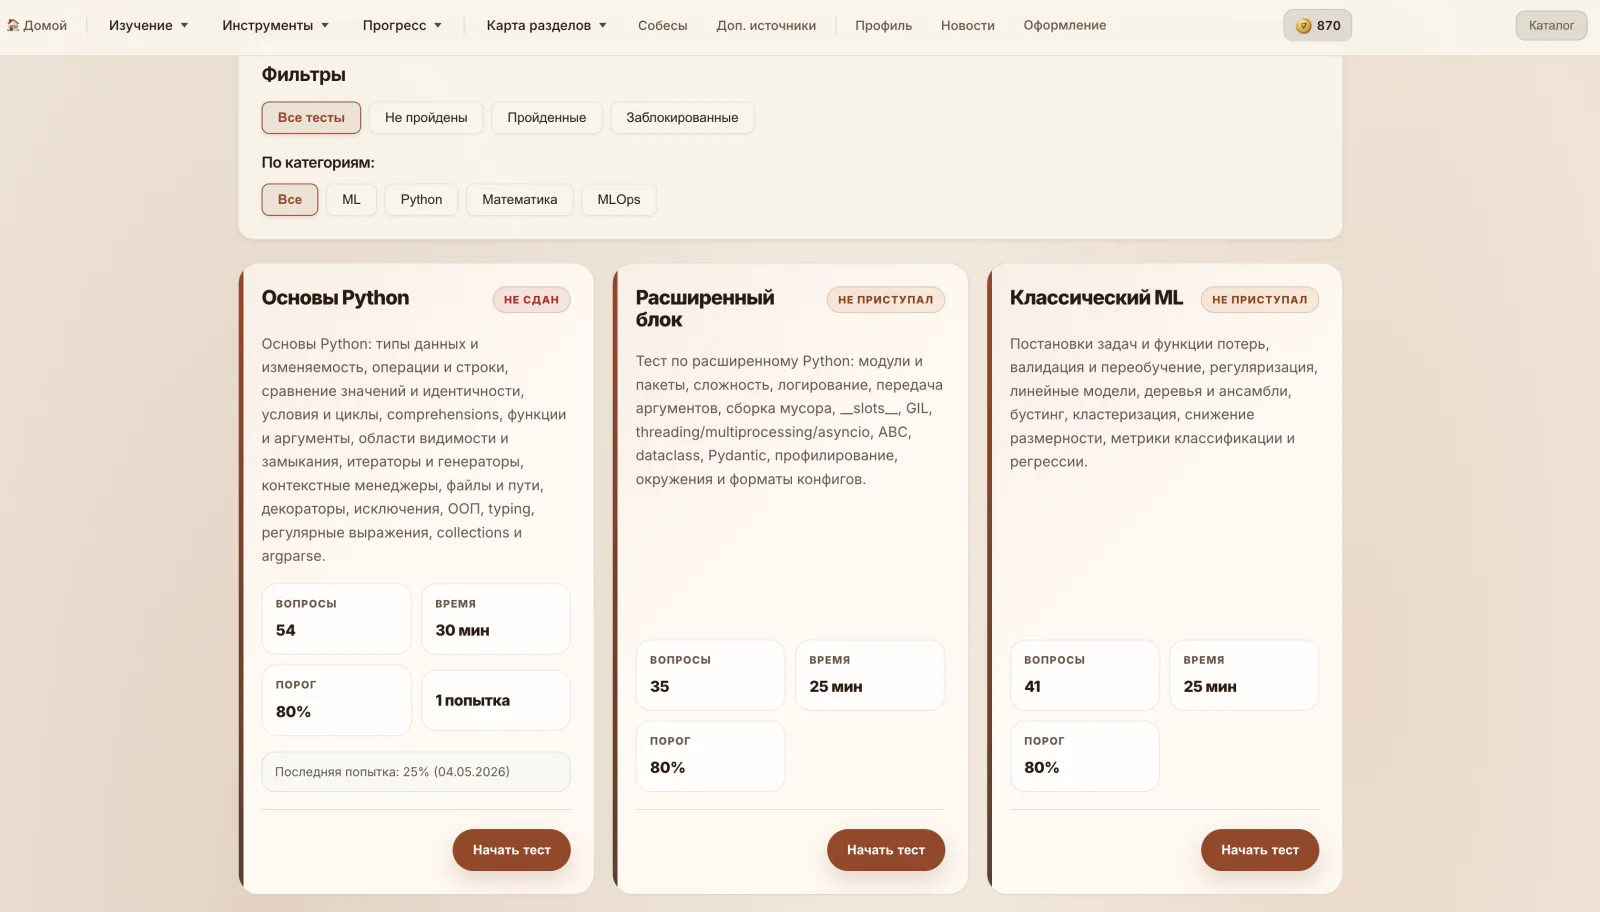Filter by Заблокированные tests
This screenshot has width=1600, height=912.
point(682,117)
